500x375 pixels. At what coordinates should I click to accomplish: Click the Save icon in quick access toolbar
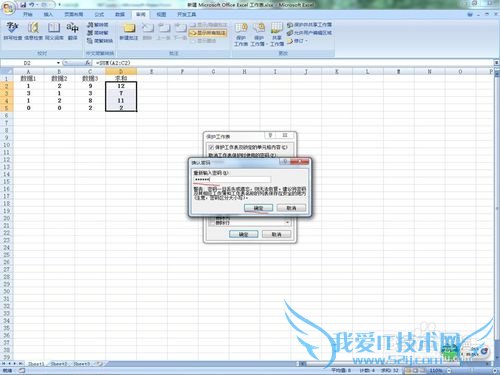tap(23, 5)
